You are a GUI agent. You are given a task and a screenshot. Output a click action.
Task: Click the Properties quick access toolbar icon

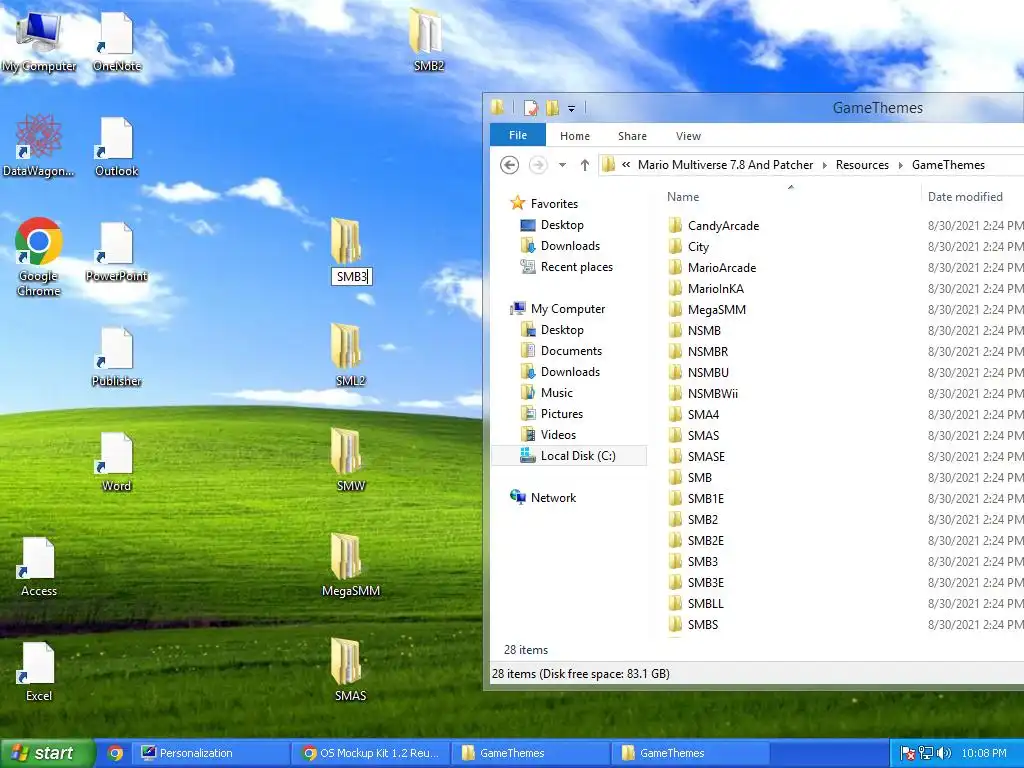click(531, 108)
